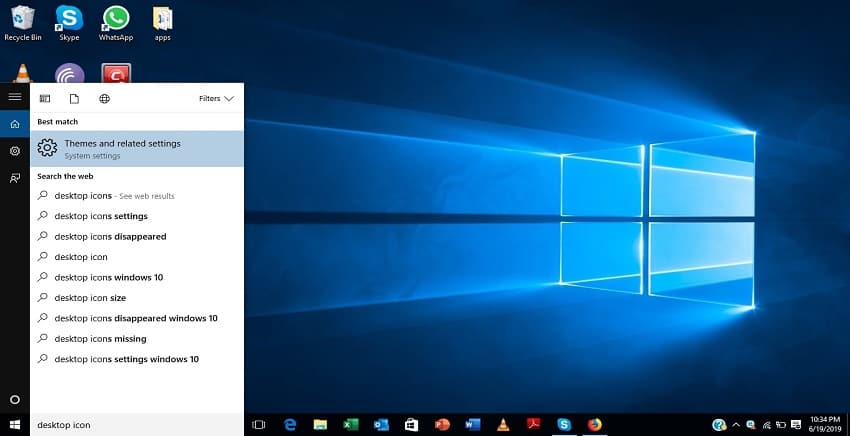Select the Home icon in search sidebar
Image resolution: width=850 pixels, height=436 pixels.
pyautogui.click(x=15, y=124)
